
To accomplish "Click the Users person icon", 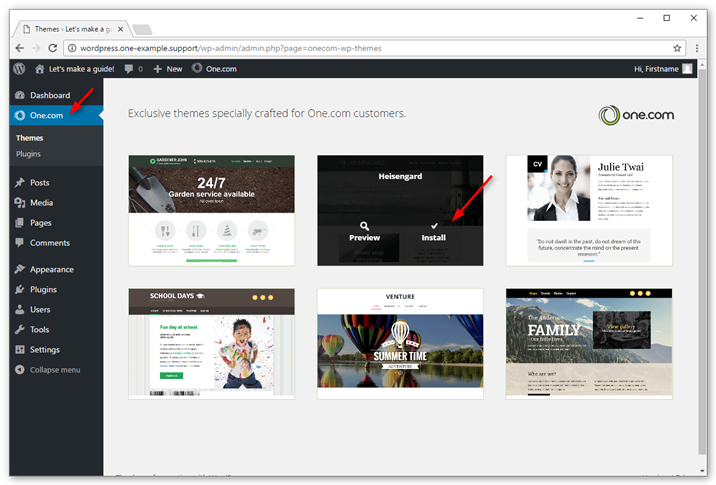I will [20, 309].
